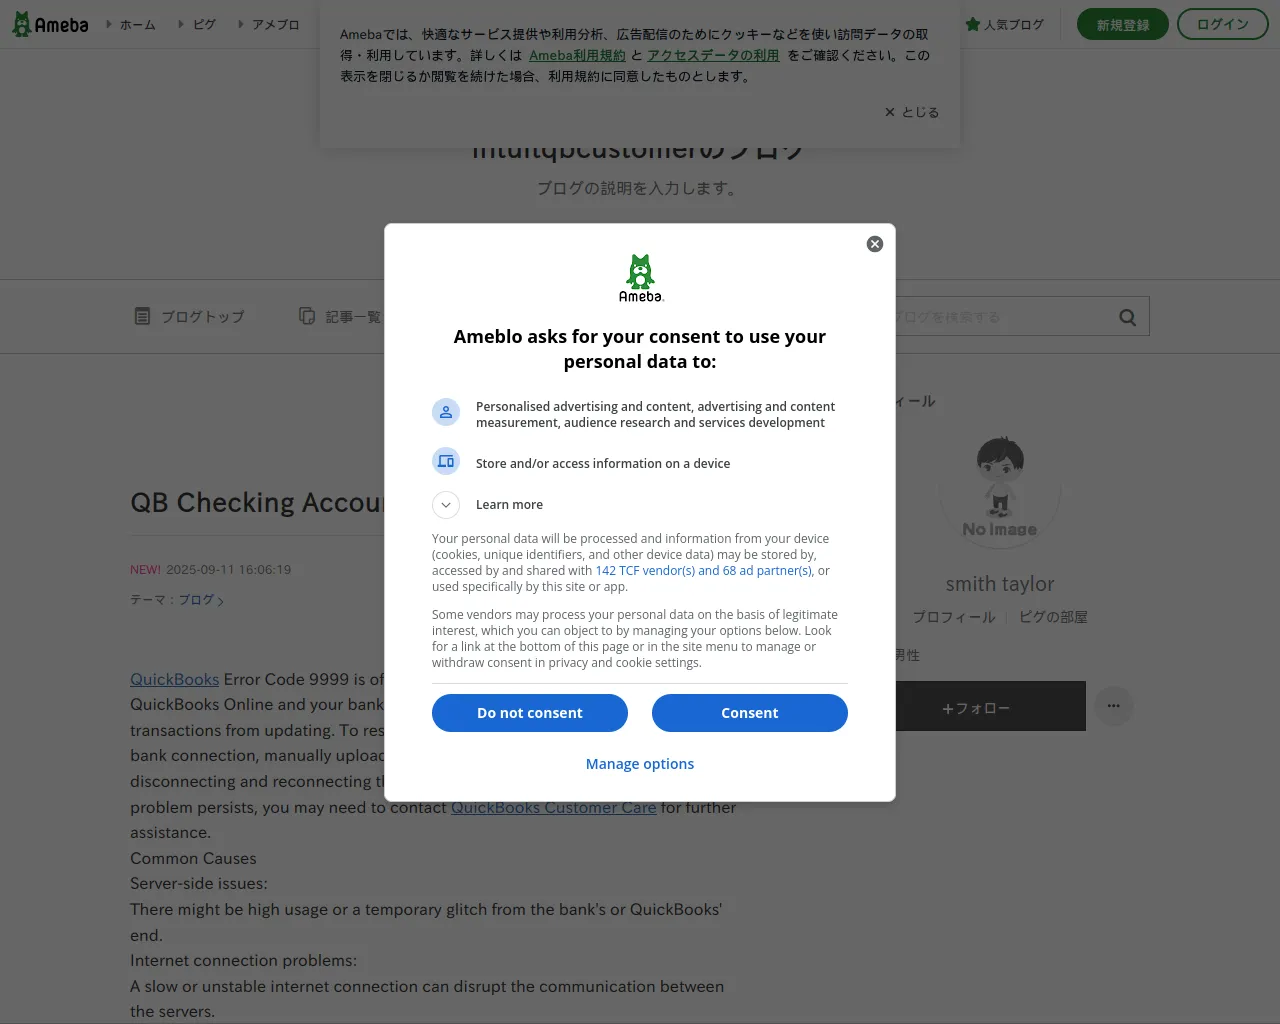Click the search magnifier icon
The width and height of the screenshot is (1280, 1024).
tap(1127, 317)
